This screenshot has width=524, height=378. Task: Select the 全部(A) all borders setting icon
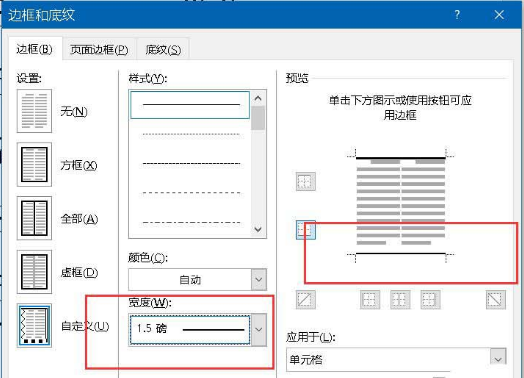click(x=34, y=218)
